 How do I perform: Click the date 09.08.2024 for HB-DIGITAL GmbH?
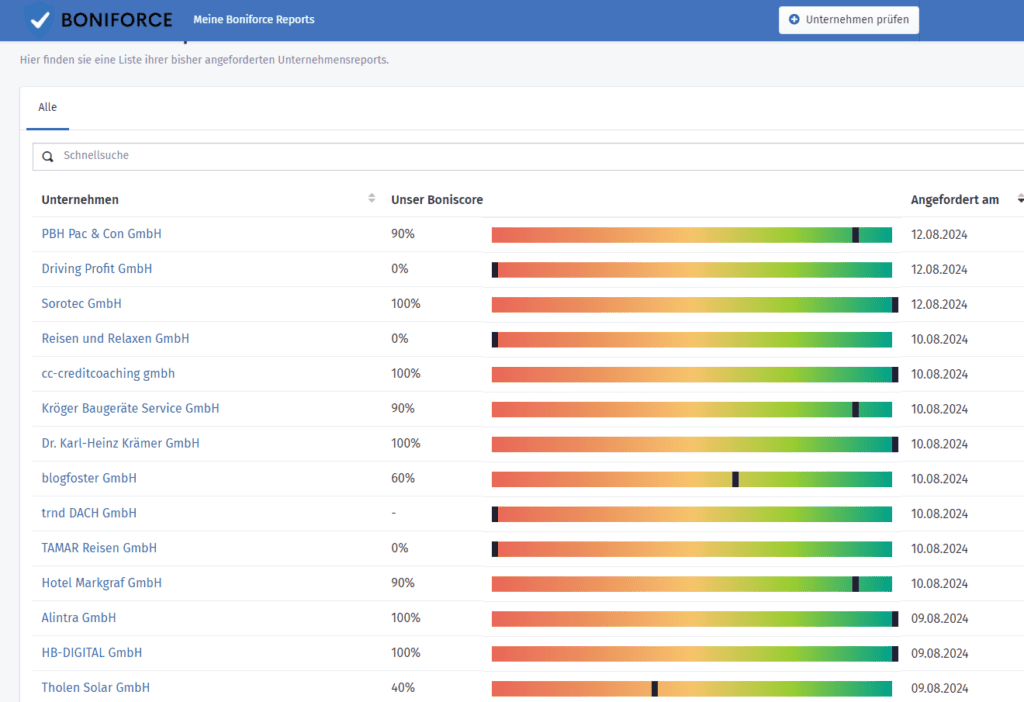pos(939,653)
